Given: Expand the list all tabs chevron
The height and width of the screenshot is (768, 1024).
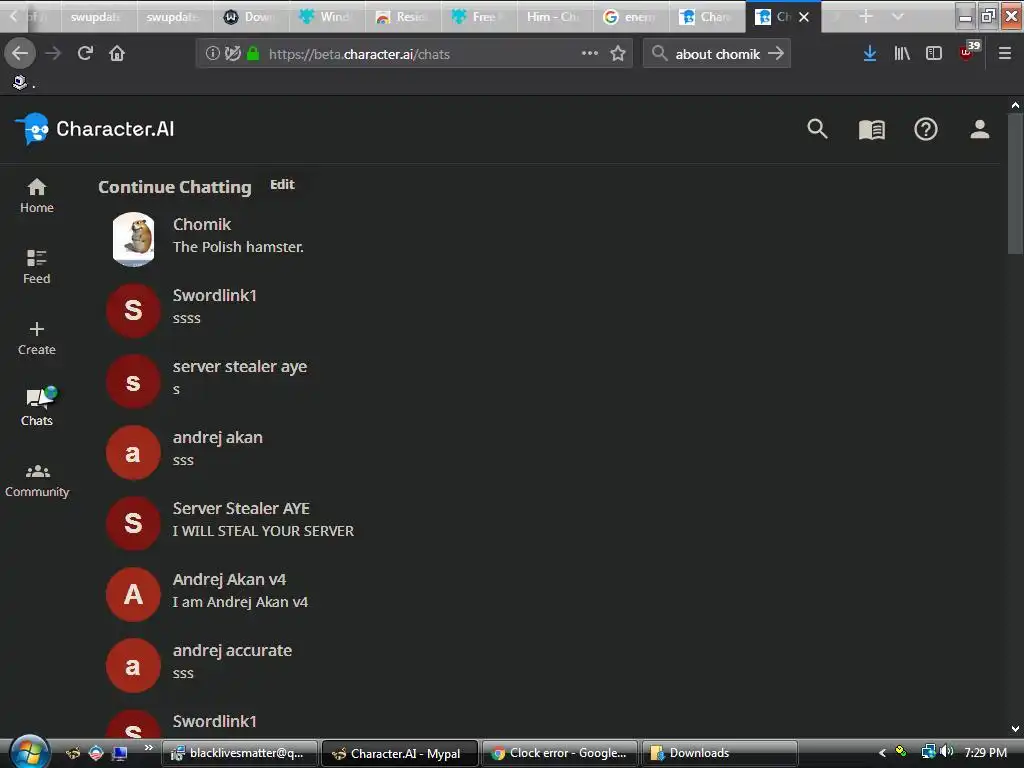Looking at the screenshot, I should click(898, 16).
